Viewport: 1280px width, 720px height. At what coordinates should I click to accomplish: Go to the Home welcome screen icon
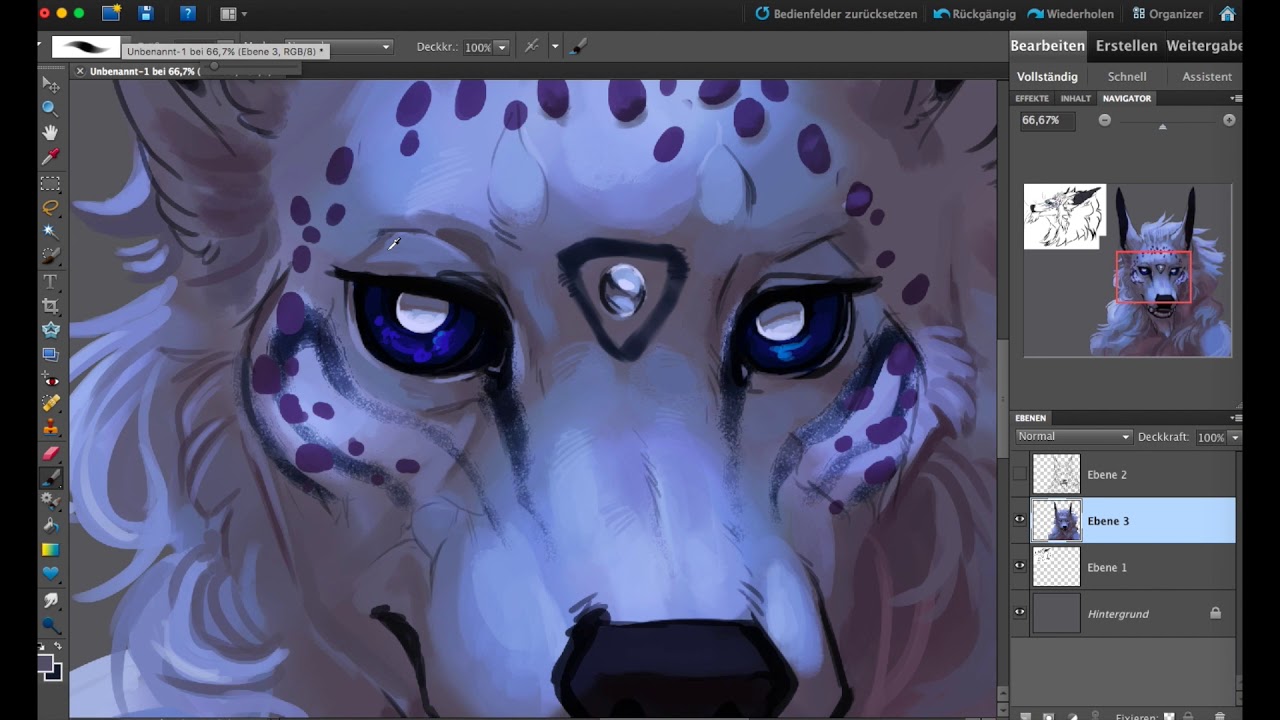point(1227,14)
